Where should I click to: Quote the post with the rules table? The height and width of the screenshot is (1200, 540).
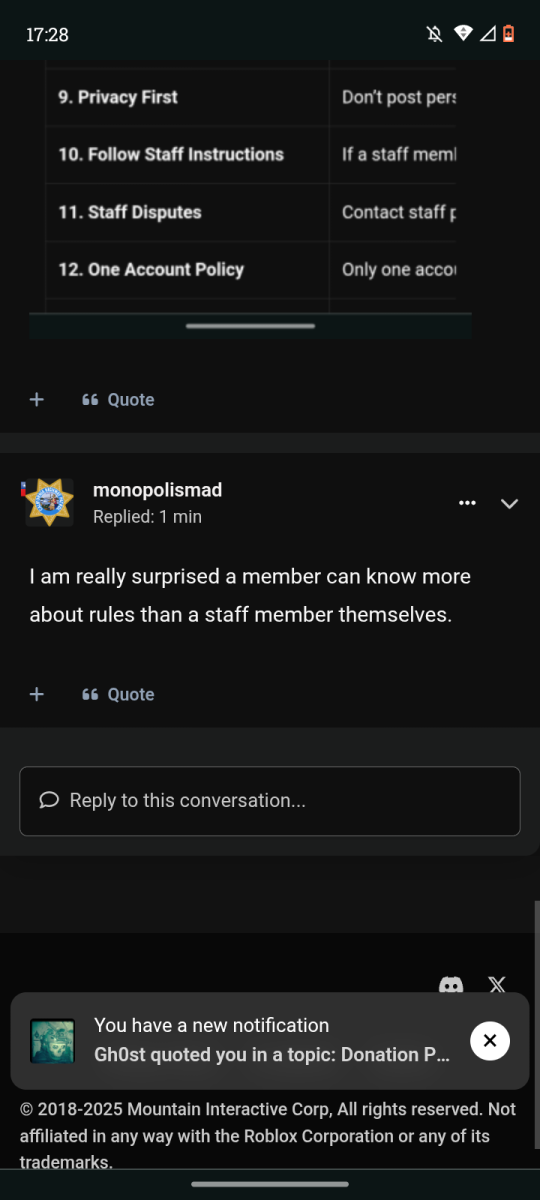pos(118,399)
